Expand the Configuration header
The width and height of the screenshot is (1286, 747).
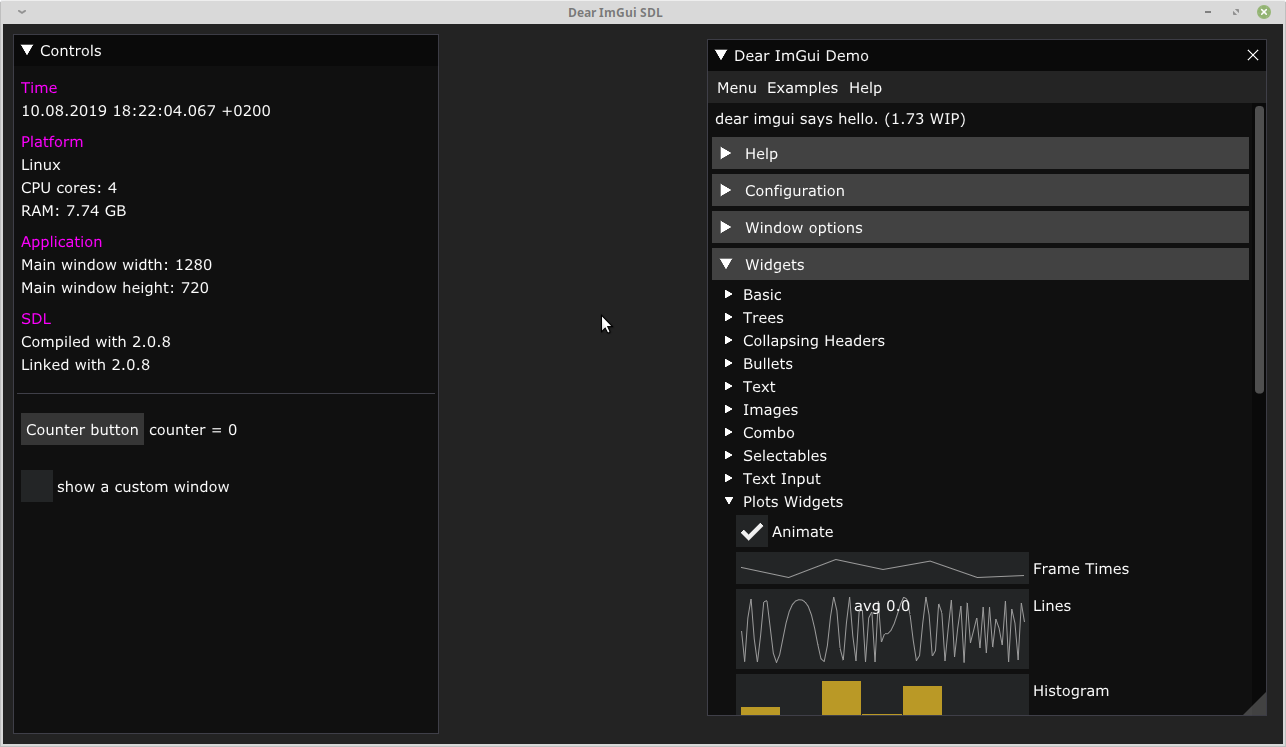click(980, 190)
